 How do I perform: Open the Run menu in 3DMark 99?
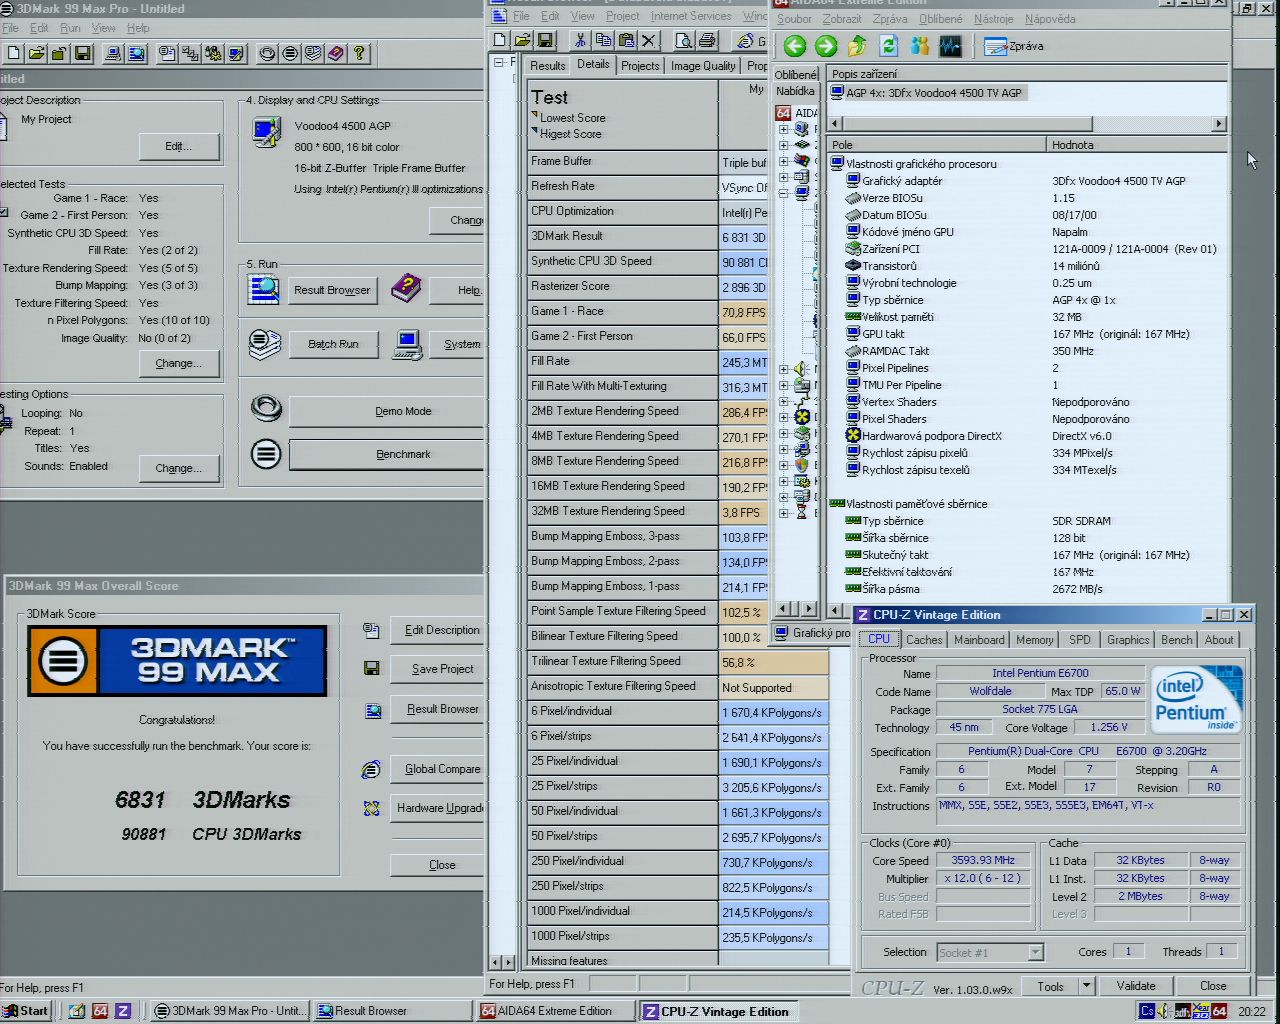pos(70,28)
